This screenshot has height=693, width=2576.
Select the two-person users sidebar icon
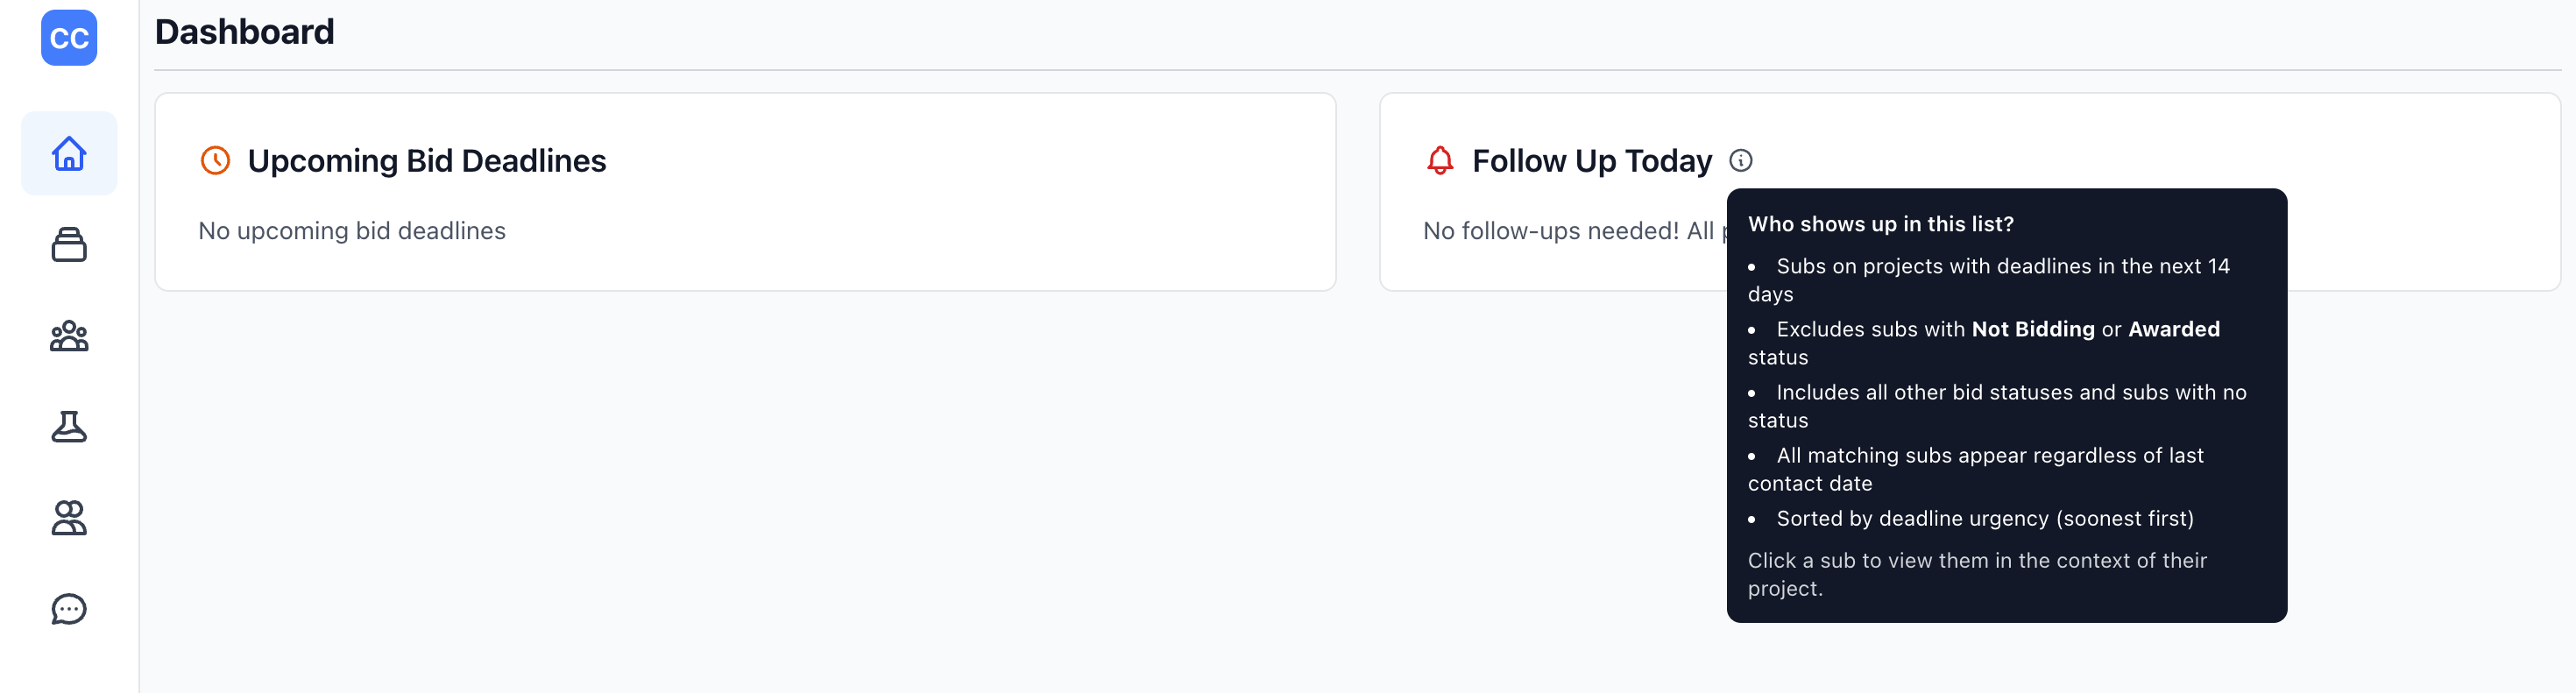click(69, 518)
